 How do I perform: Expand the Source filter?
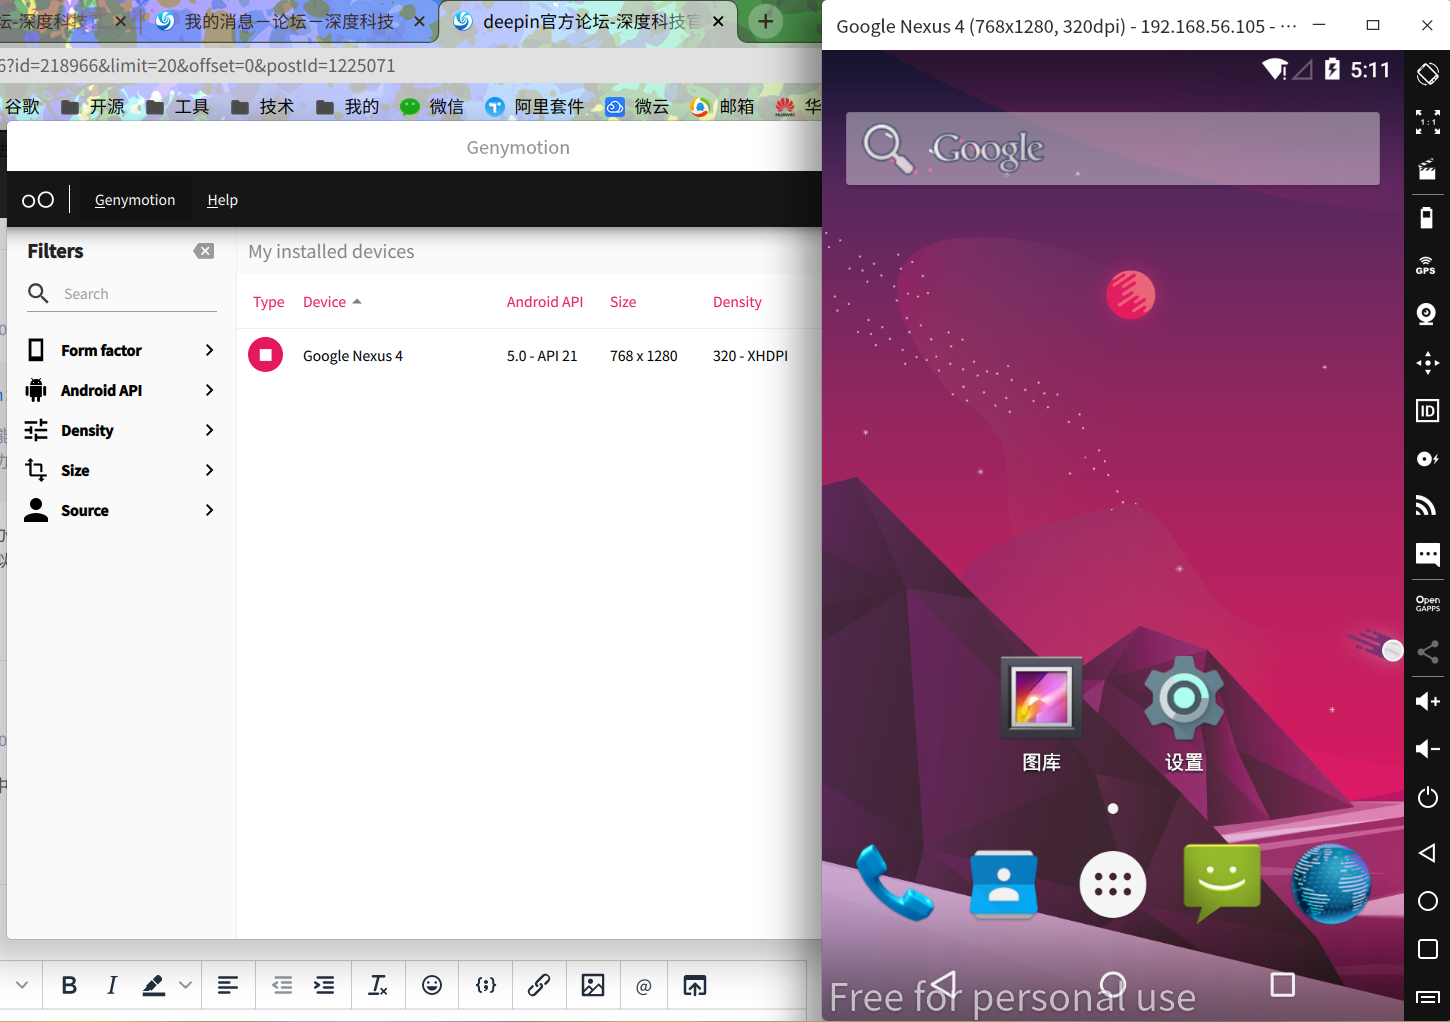pyautogui.click(x=120, y=510)
